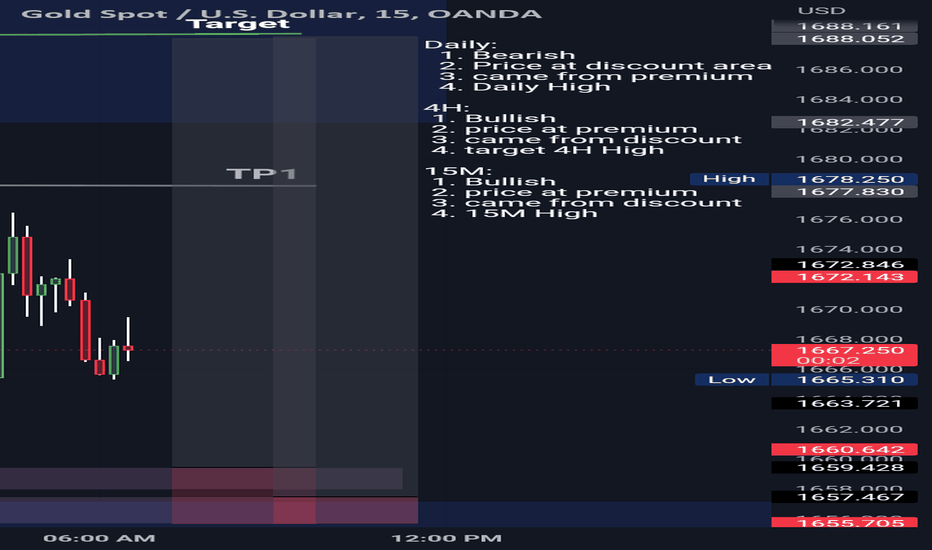The image size is (932, 550).
Task: Select the '4H:' heading text note
Action: 446,108
